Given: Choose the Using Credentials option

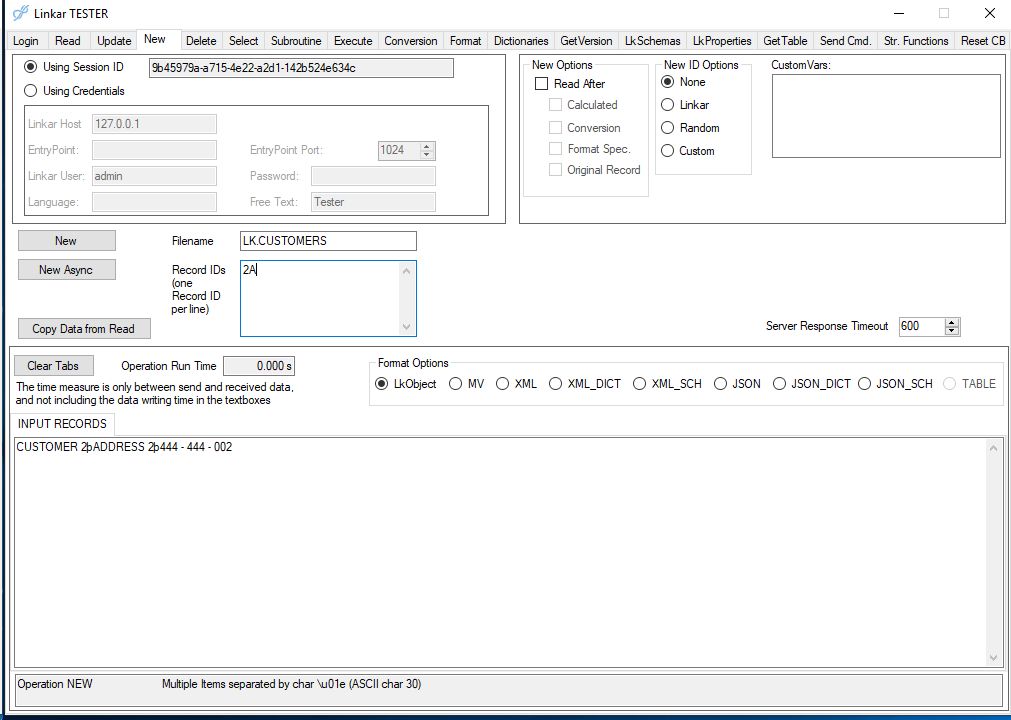Looking at the screenshot, I should pyautogui.click(x=74, y=91).
